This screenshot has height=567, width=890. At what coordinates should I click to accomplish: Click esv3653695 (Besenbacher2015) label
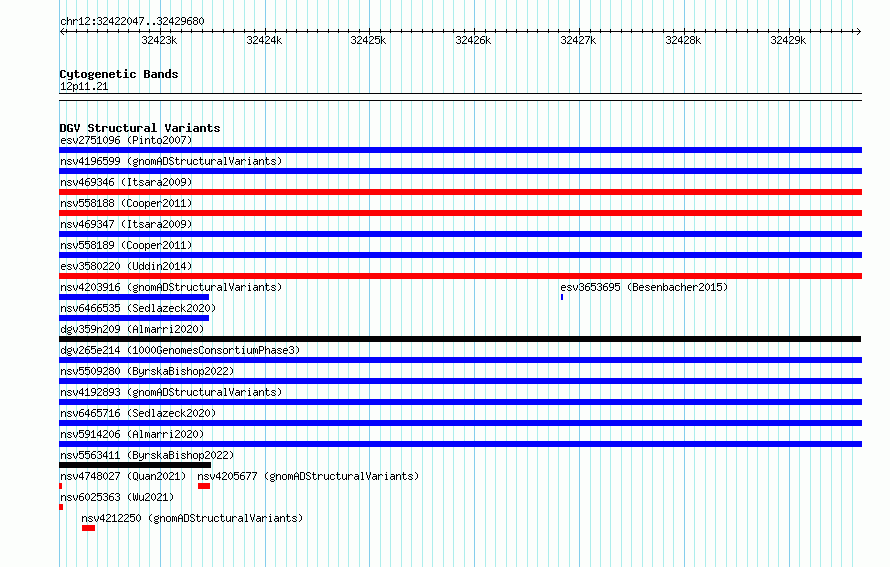(644, 287)
